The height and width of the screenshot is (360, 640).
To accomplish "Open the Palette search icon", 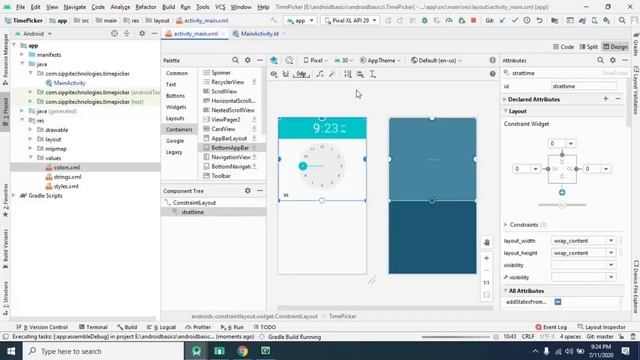I will pos(236,60).
